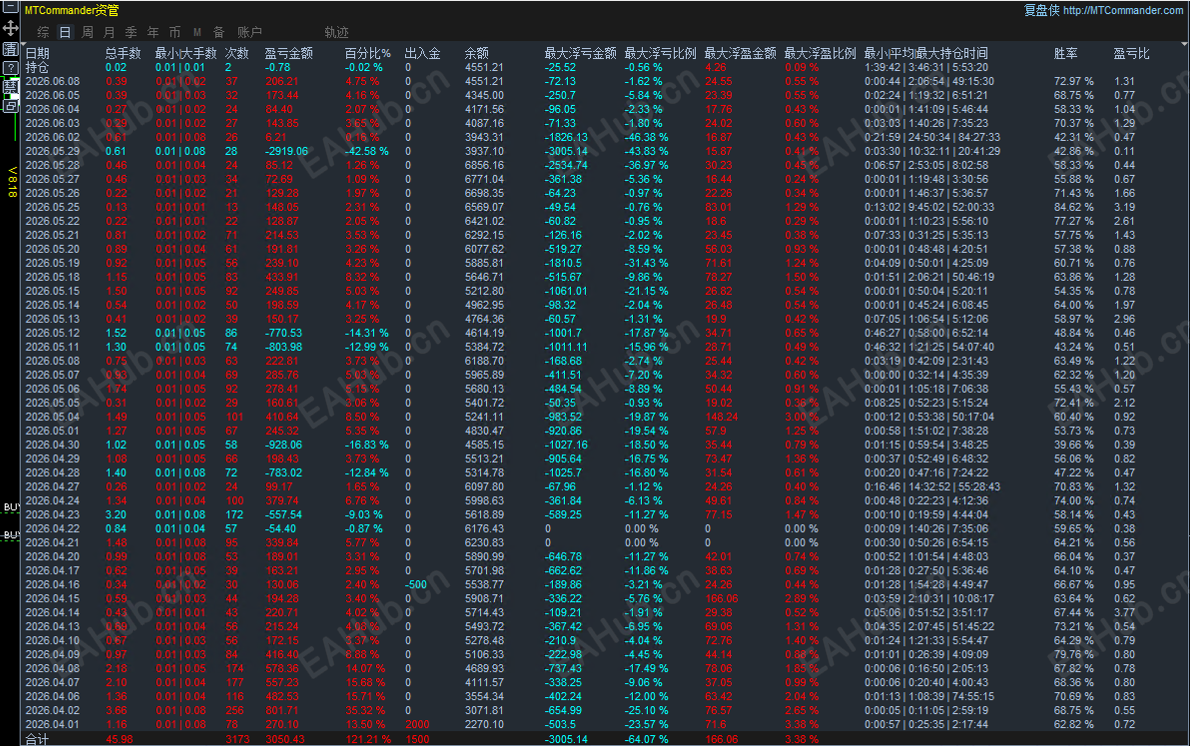Click the MTCommander资管 title text
The height and width of the screenshot is (746, 1190).
tap(71, 11)
